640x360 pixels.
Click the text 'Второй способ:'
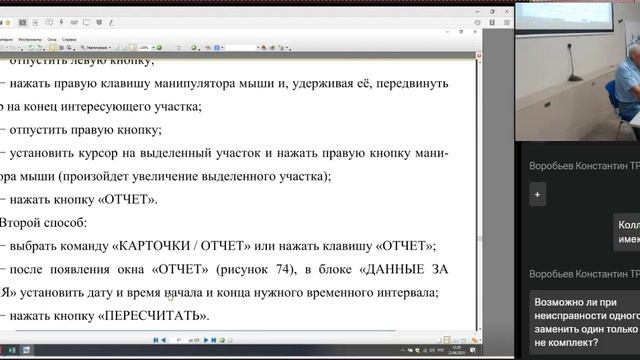coord(43,223)
